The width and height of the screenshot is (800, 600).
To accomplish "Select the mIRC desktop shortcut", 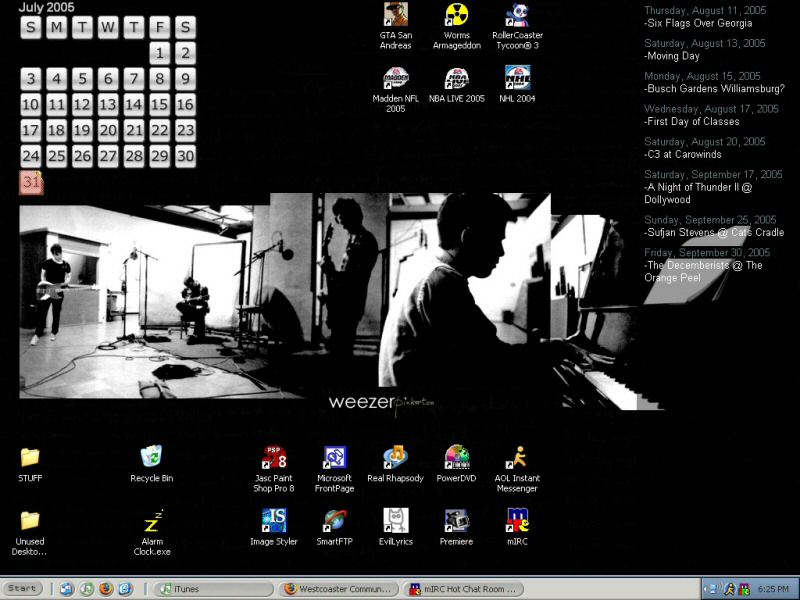I will (x=517, y=527).
